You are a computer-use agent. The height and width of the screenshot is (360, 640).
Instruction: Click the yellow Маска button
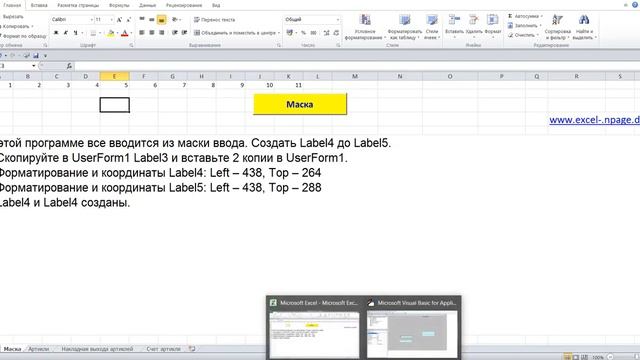(x=300, y=104)
